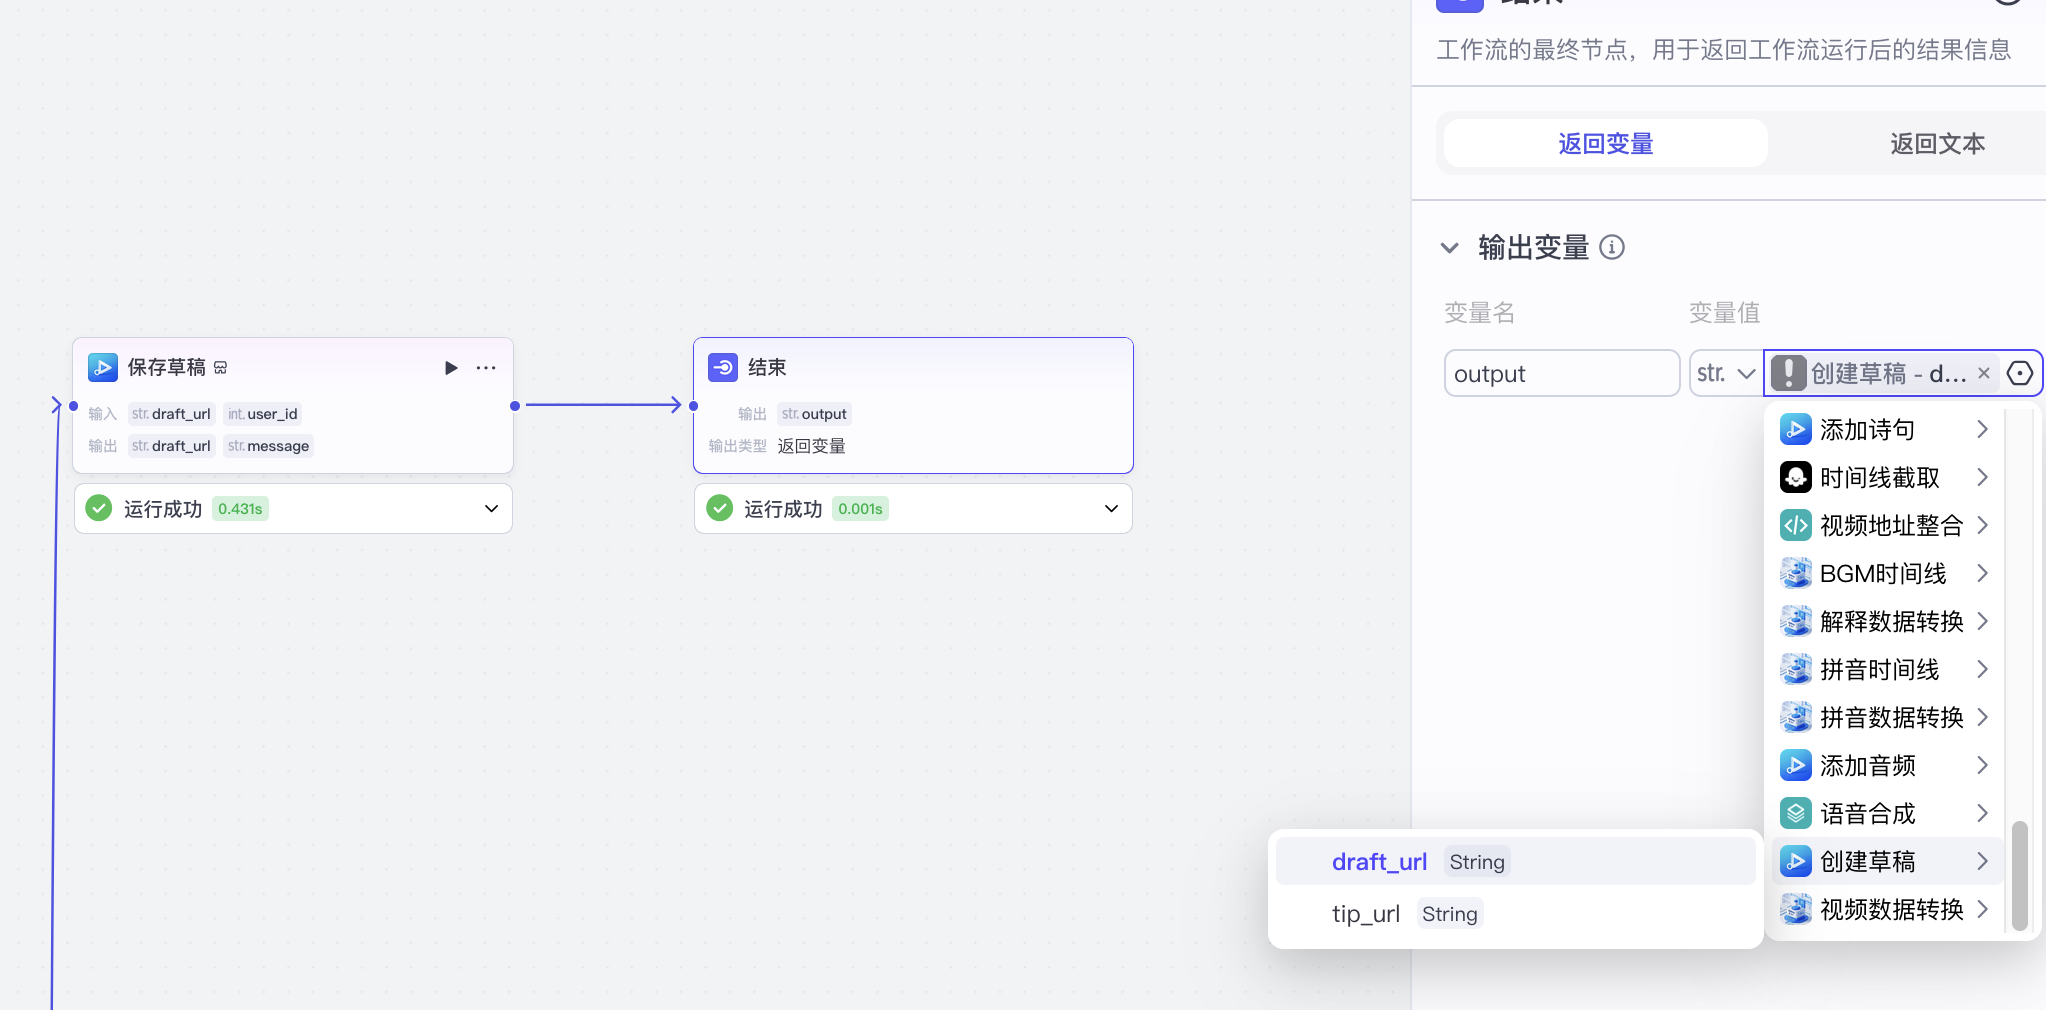2046x1010 pixels.
Task: Click the warning icon in variable value field
Action: (x=1789, y=373)
